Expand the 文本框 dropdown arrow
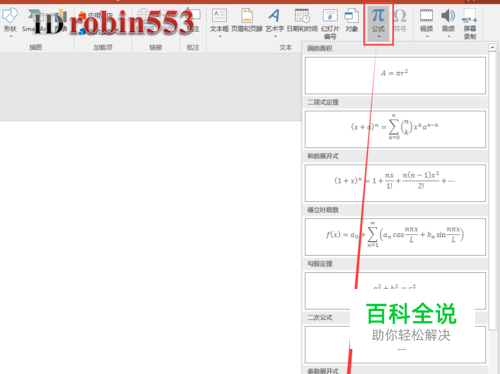This screenshot has width=500, height=374. [220, 36]
